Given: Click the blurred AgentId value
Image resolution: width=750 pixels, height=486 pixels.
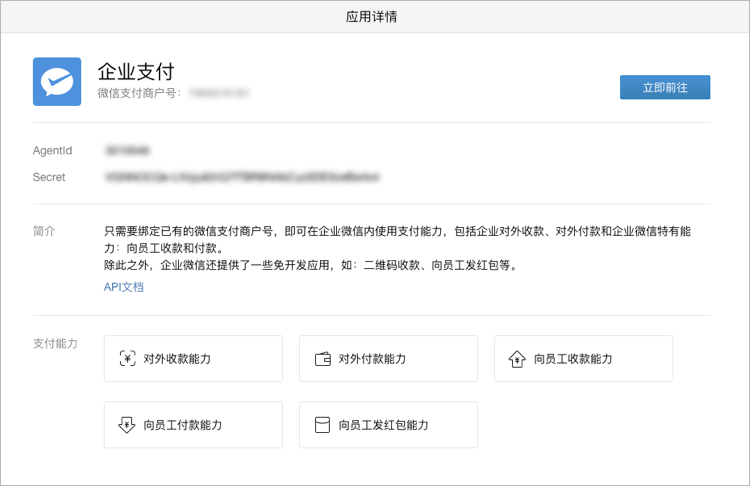Looking at the screenshot, I should [x=128, y=151].
